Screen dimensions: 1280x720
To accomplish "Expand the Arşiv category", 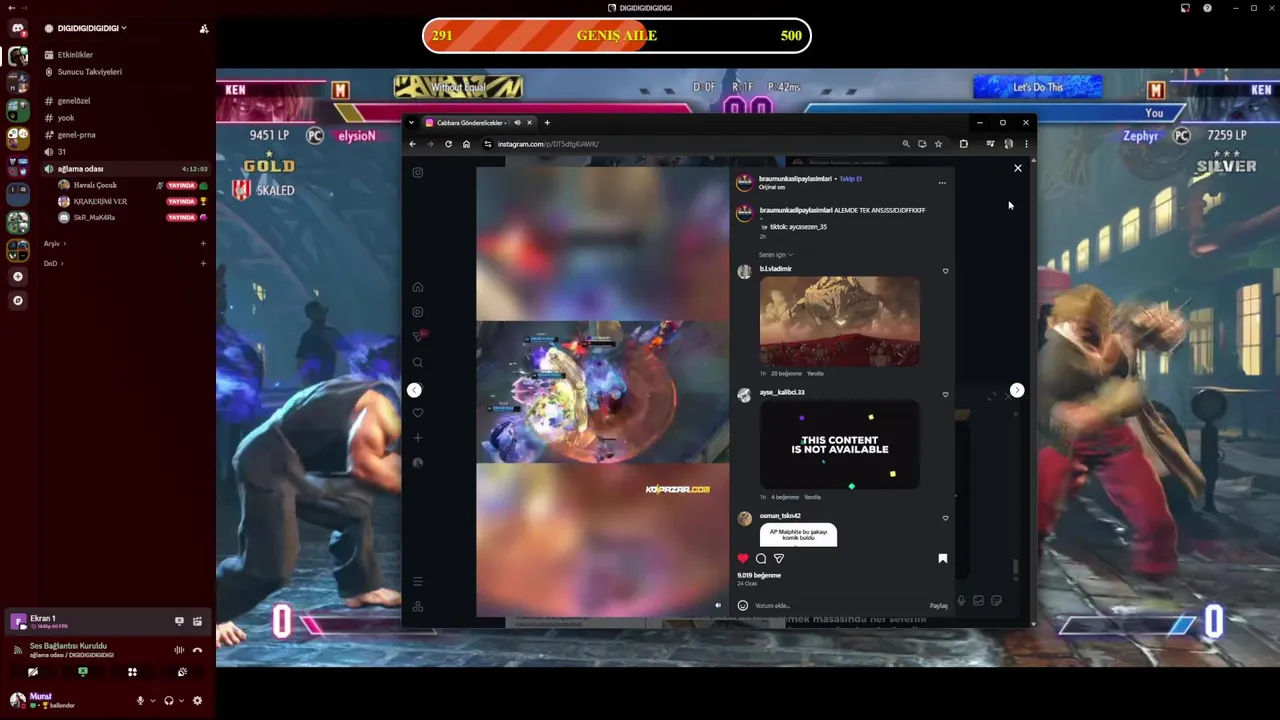I will click(54, 244).
